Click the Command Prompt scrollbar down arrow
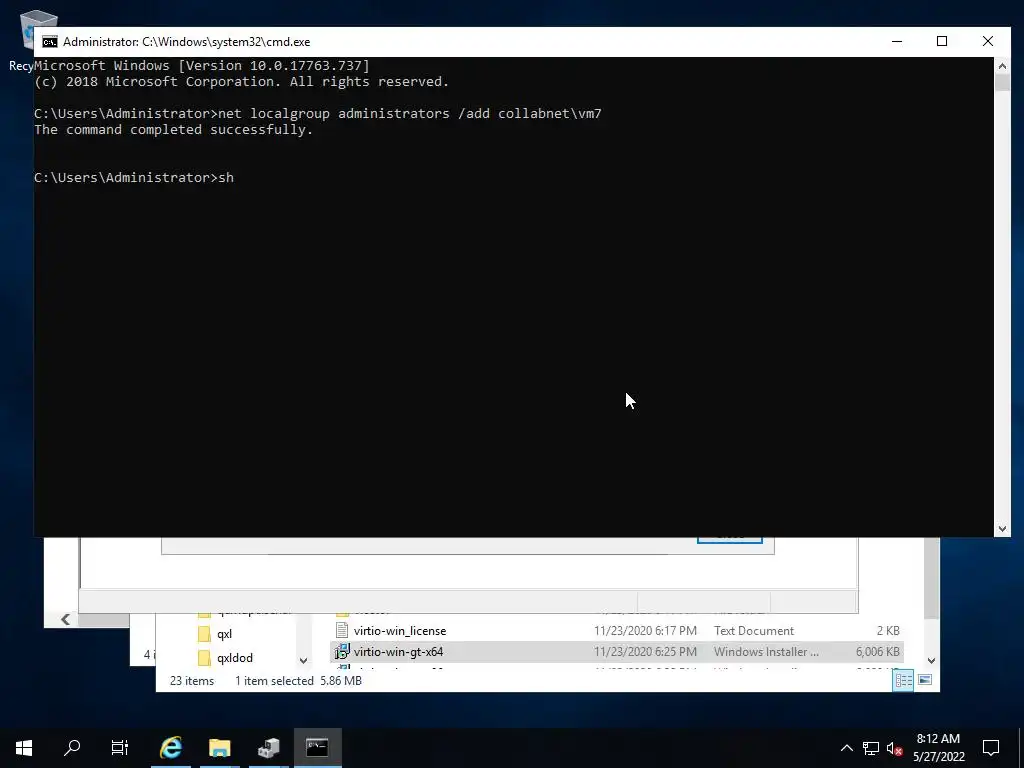The width and height of the screenshot is (1024, 768). click(1002, 529)
